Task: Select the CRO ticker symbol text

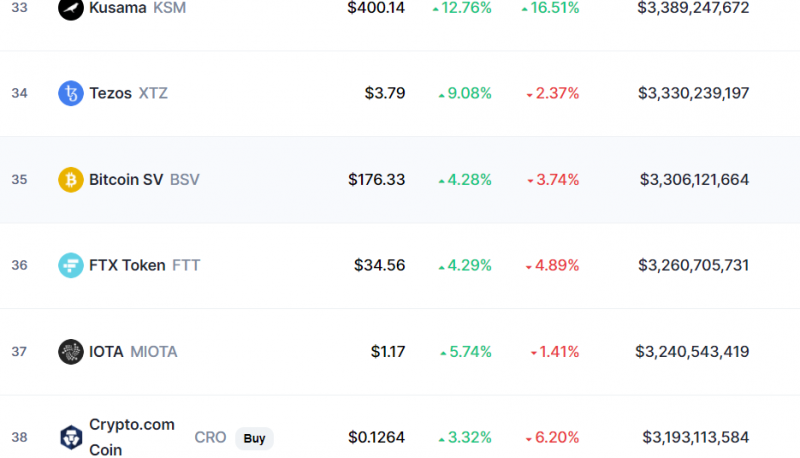Action: pyautogui.click(x=210, y=438)
